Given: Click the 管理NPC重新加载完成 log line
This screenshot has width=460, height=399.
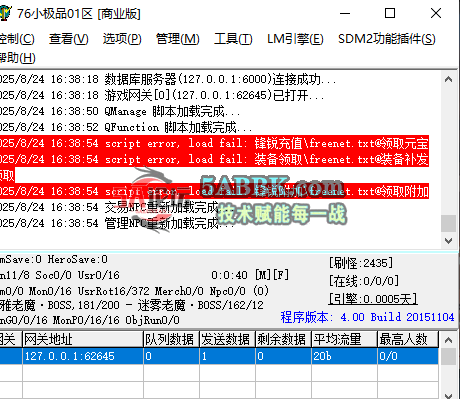Looking at the screenshot, I should (117, 223).
